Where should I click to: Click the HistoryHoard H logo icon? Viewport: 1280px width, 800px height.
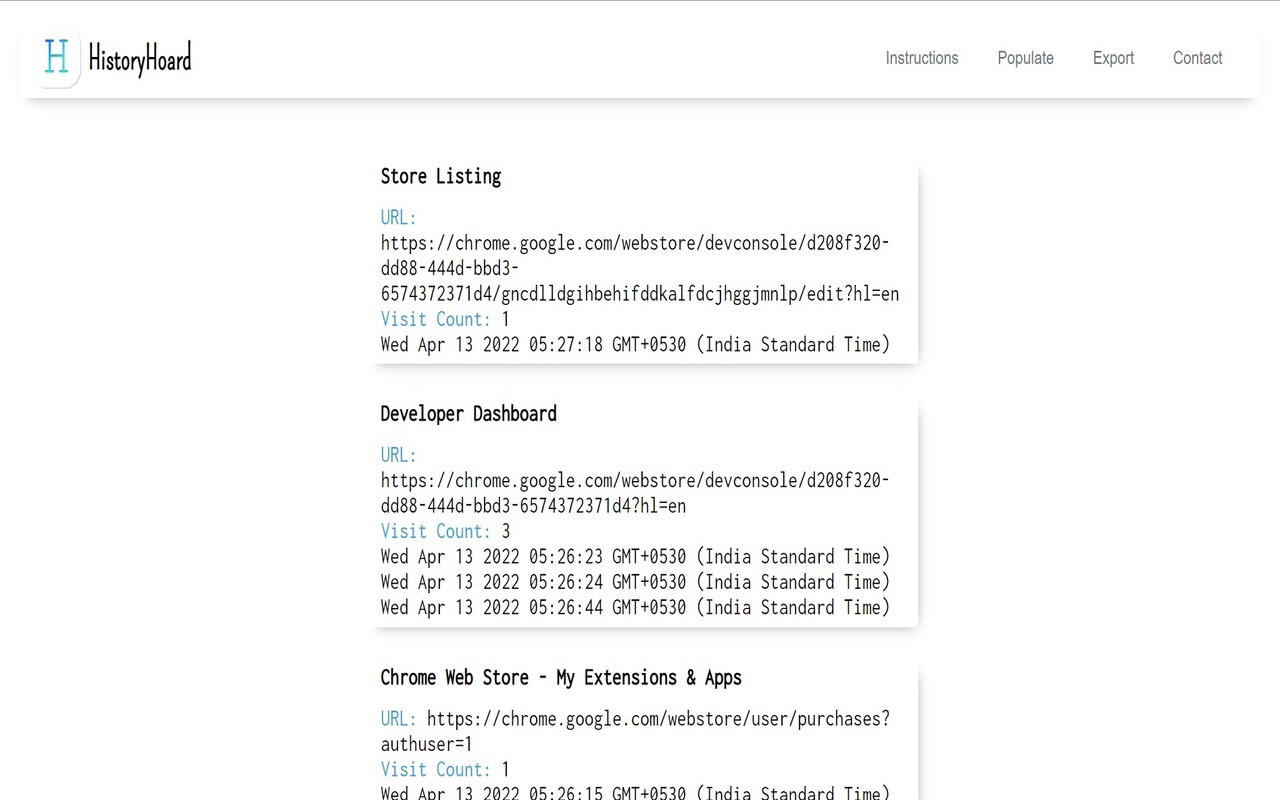[x=57, y=58]
